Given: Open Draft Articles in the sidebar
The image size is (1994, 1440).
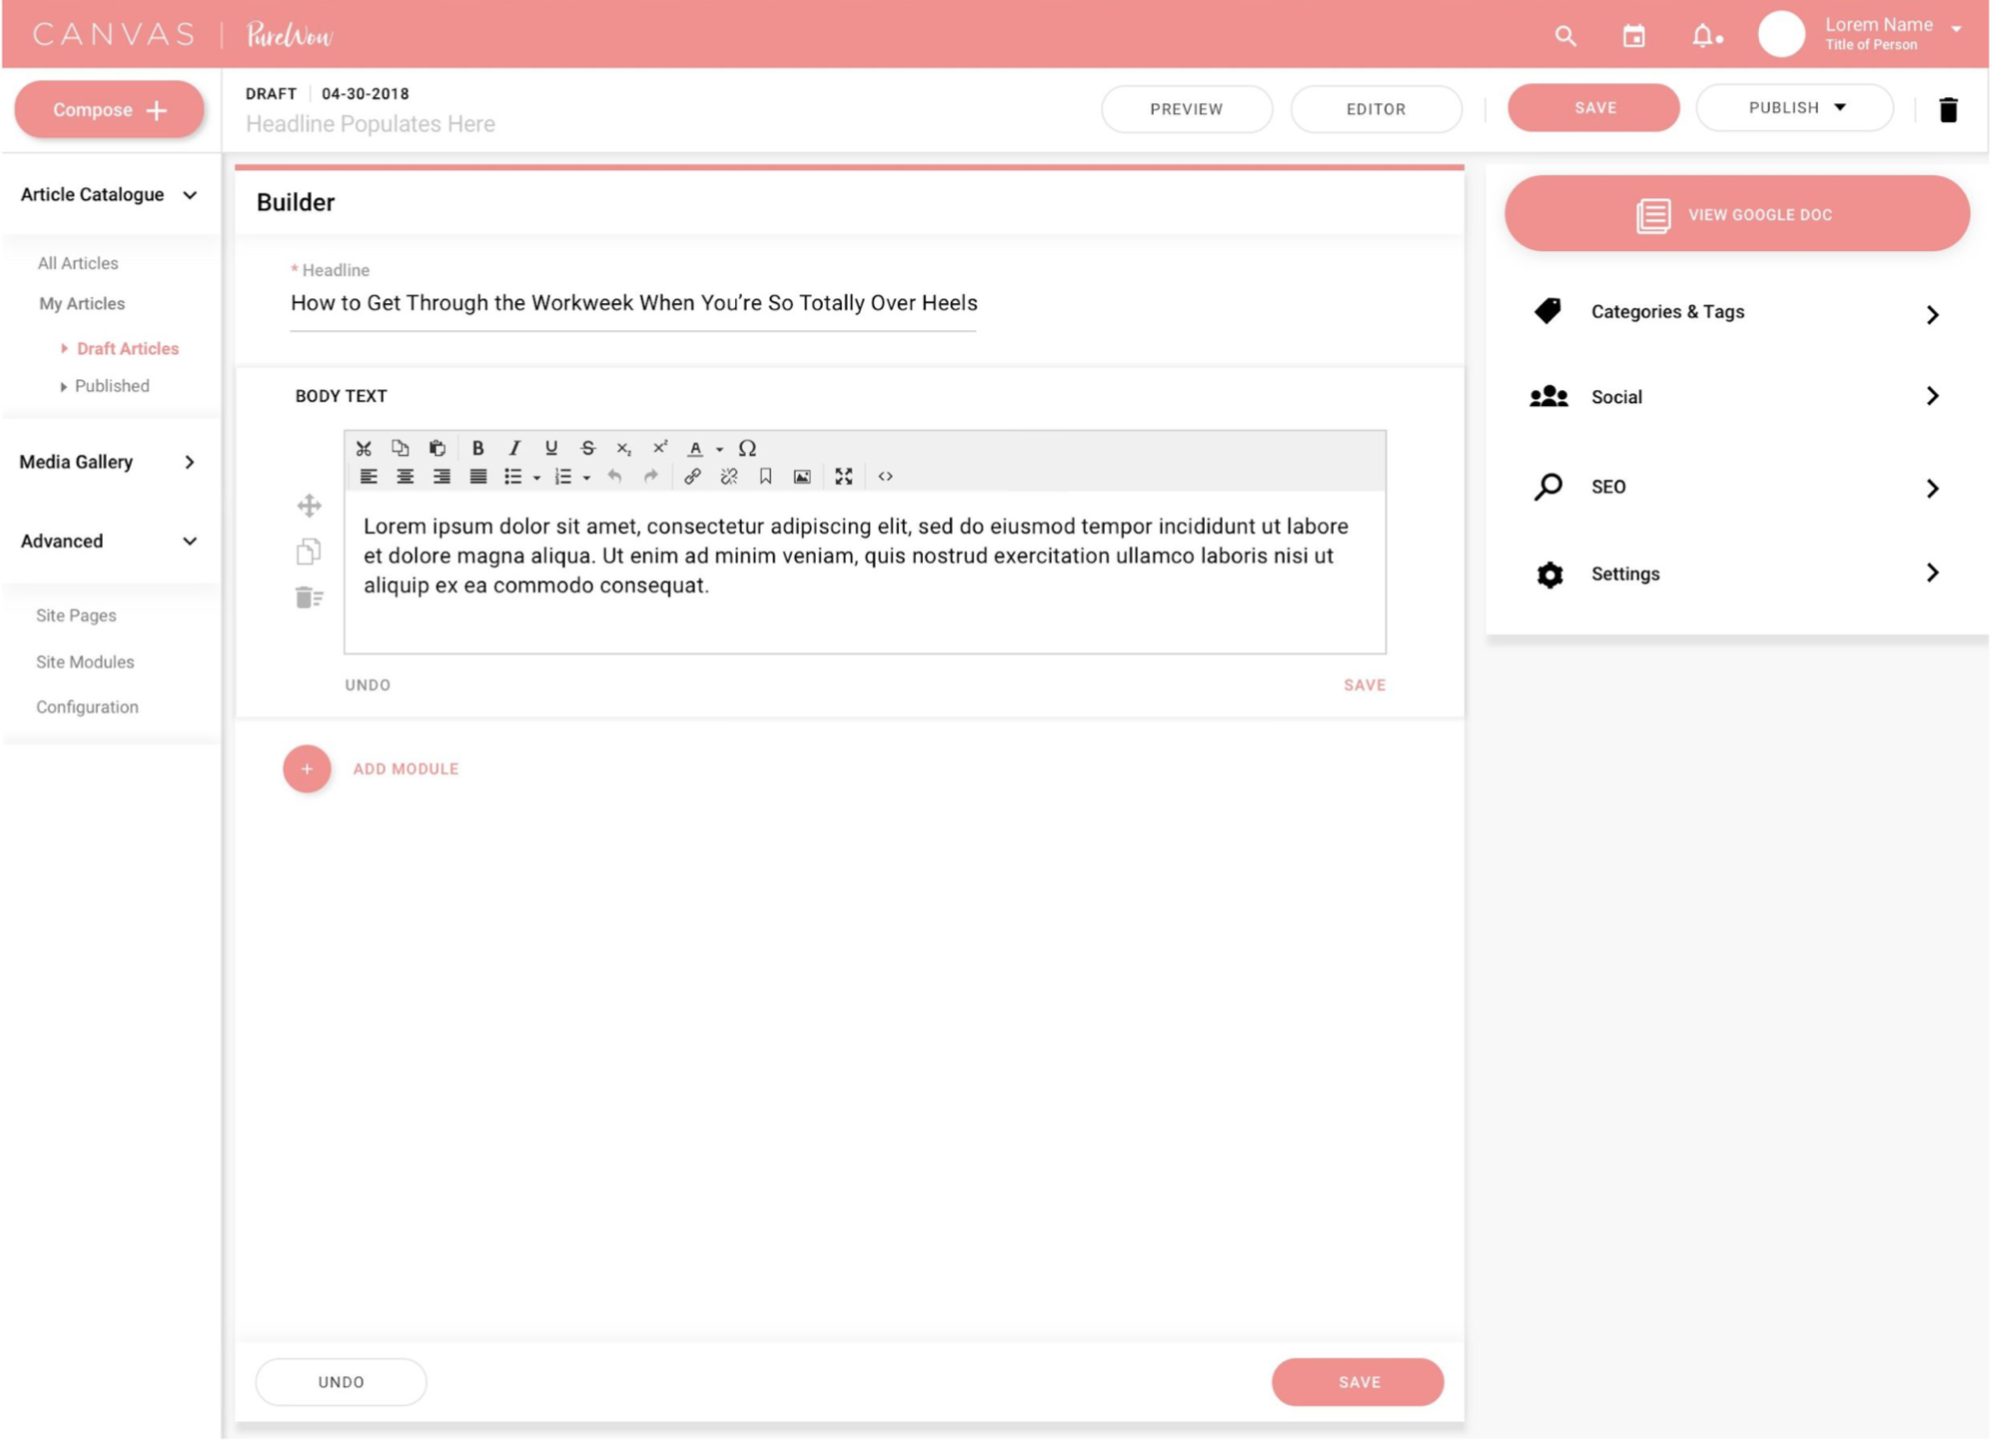Looking at the screenshot, I should (x=127, y=349).
